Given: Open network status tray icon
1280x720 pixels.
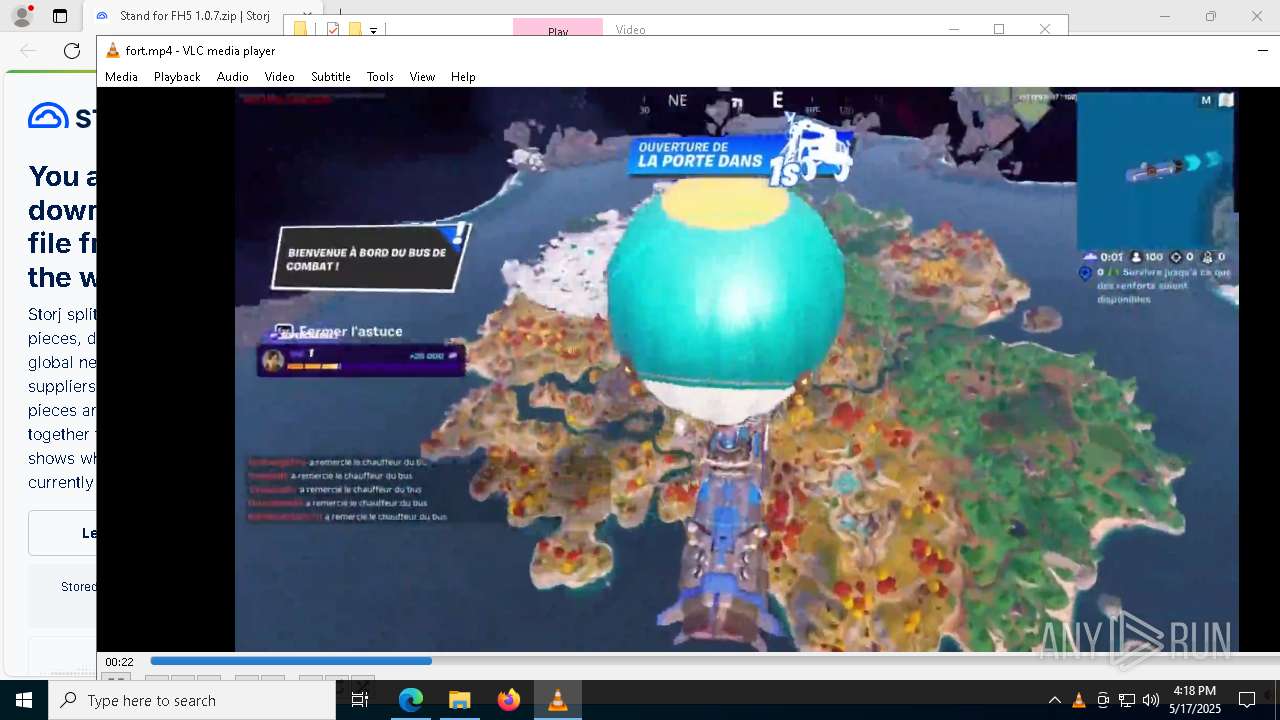Looking at the screenshot, I should [x=1127, y=700].
